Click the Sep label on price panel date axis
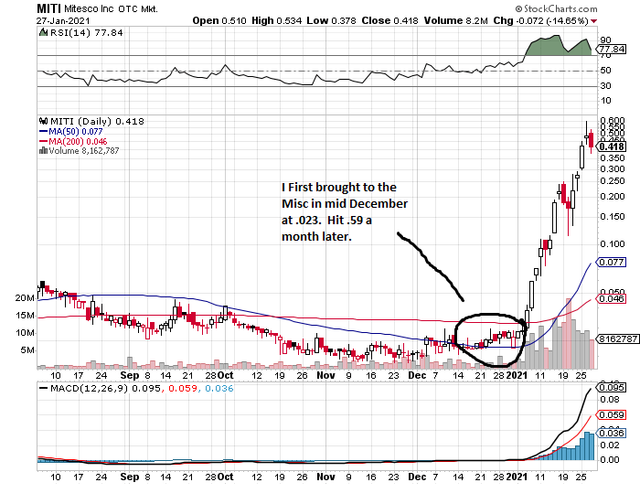This screenshot has width=640, height=485. pyautogui.click(x=130, y=375)
